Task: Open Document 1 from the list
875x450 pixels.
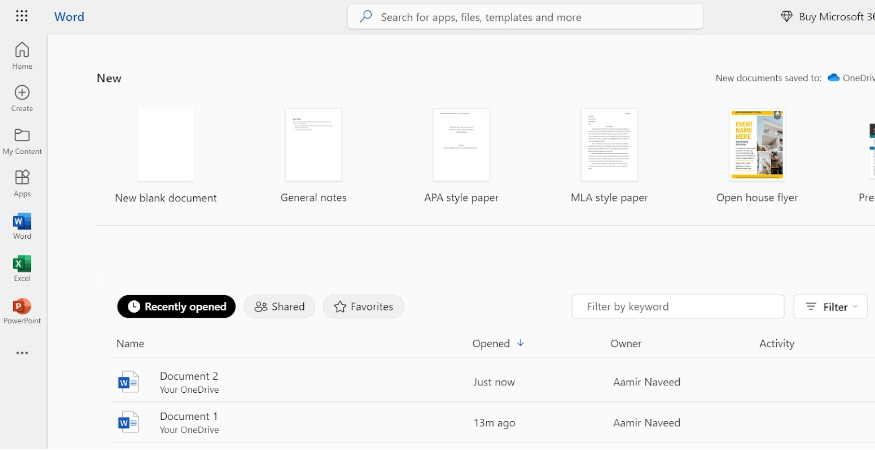Action: tap(189, 416)
